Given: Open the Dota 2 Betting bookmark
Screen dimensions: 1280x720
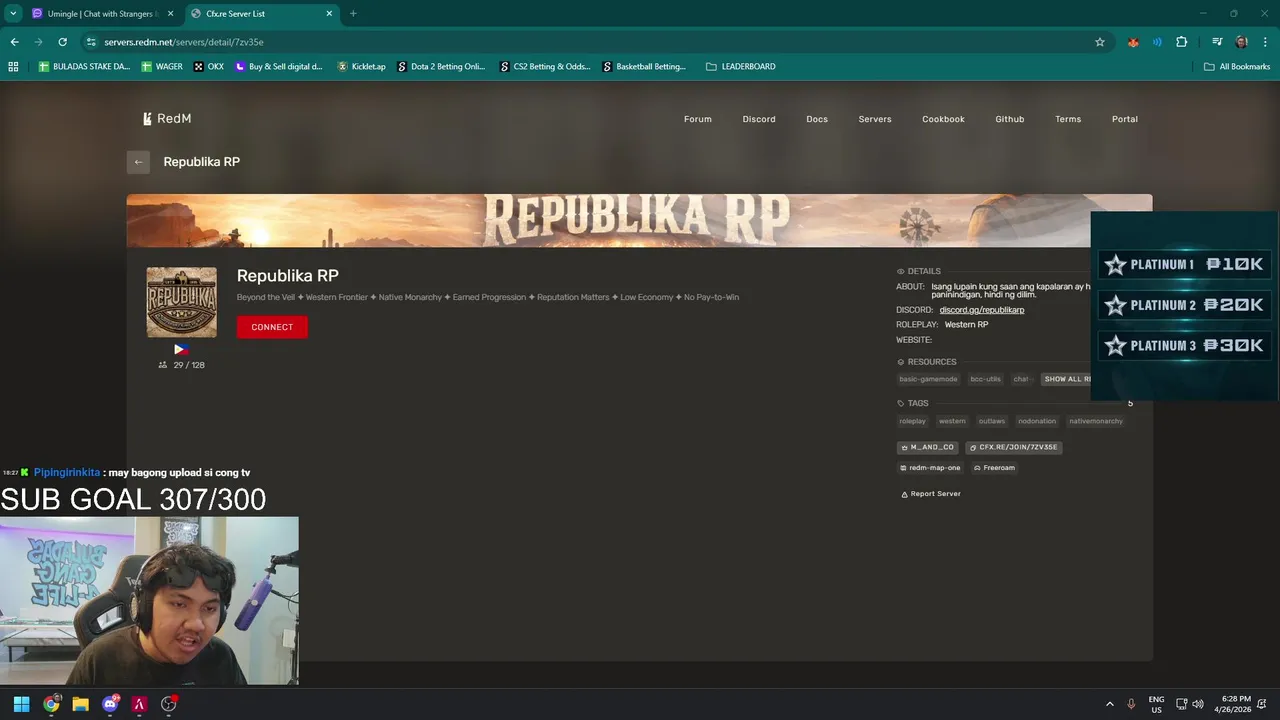Looking at the screenshot, I should pyautogui.click(x=441, y=67).
